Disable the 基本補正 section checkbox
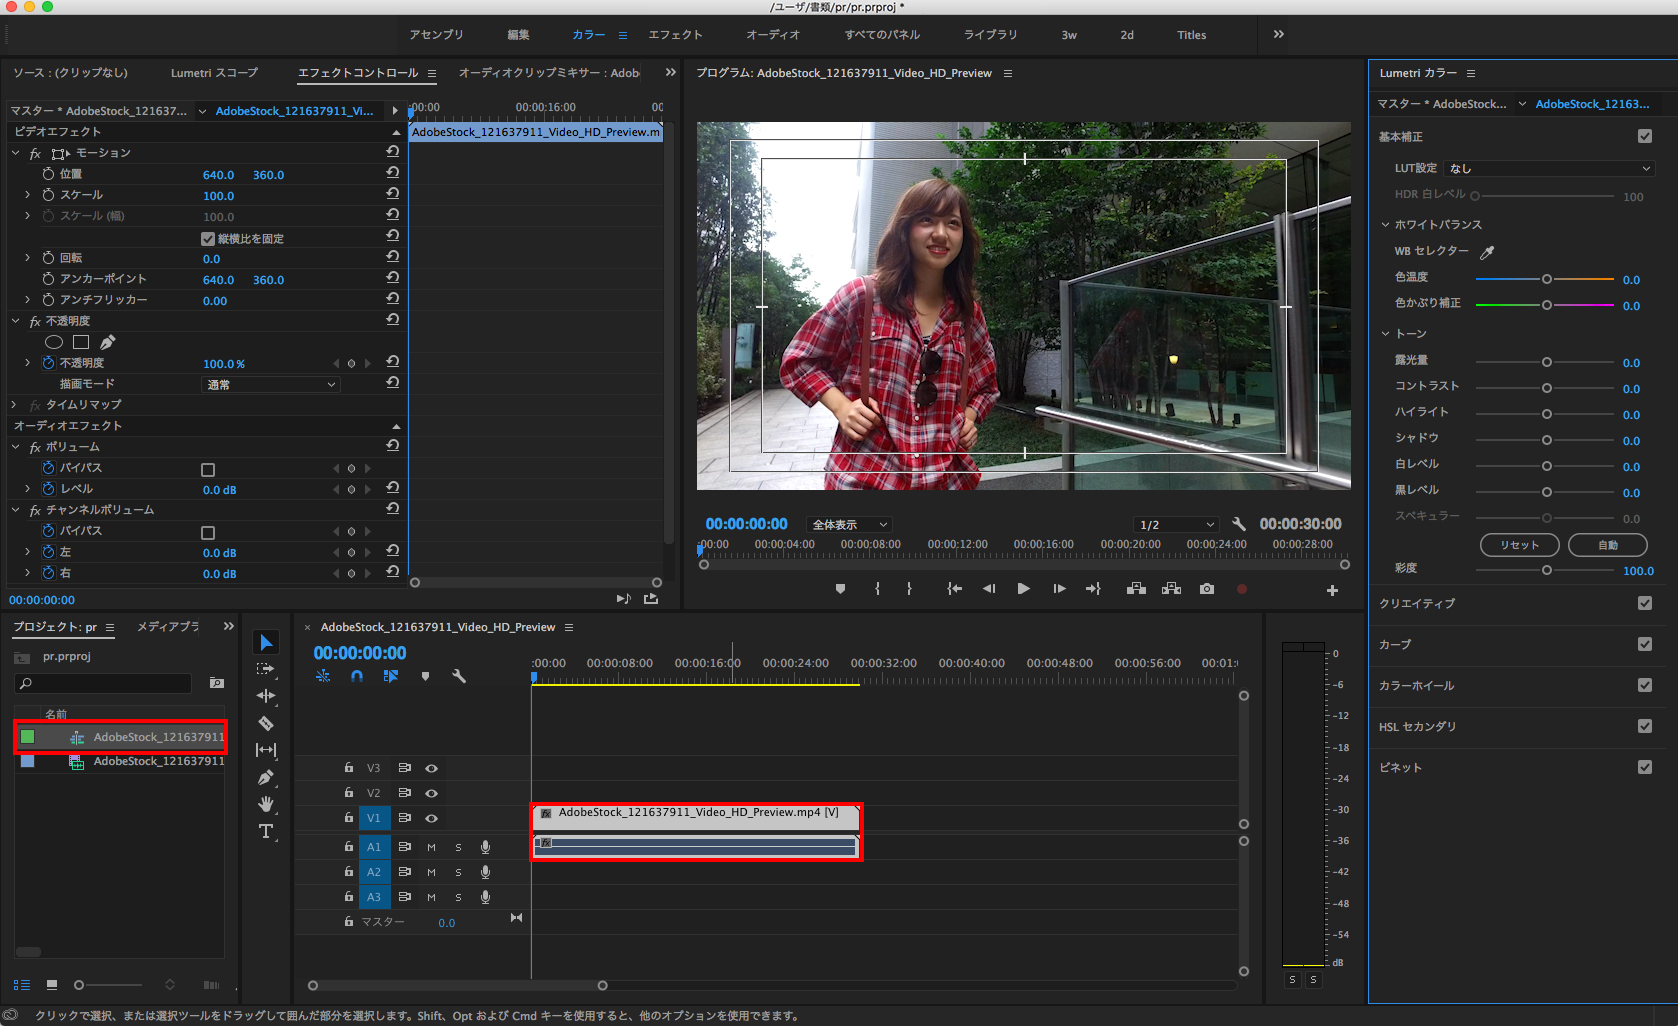The width and height of the screenshot is (1678, 1026). point(1645,136)
